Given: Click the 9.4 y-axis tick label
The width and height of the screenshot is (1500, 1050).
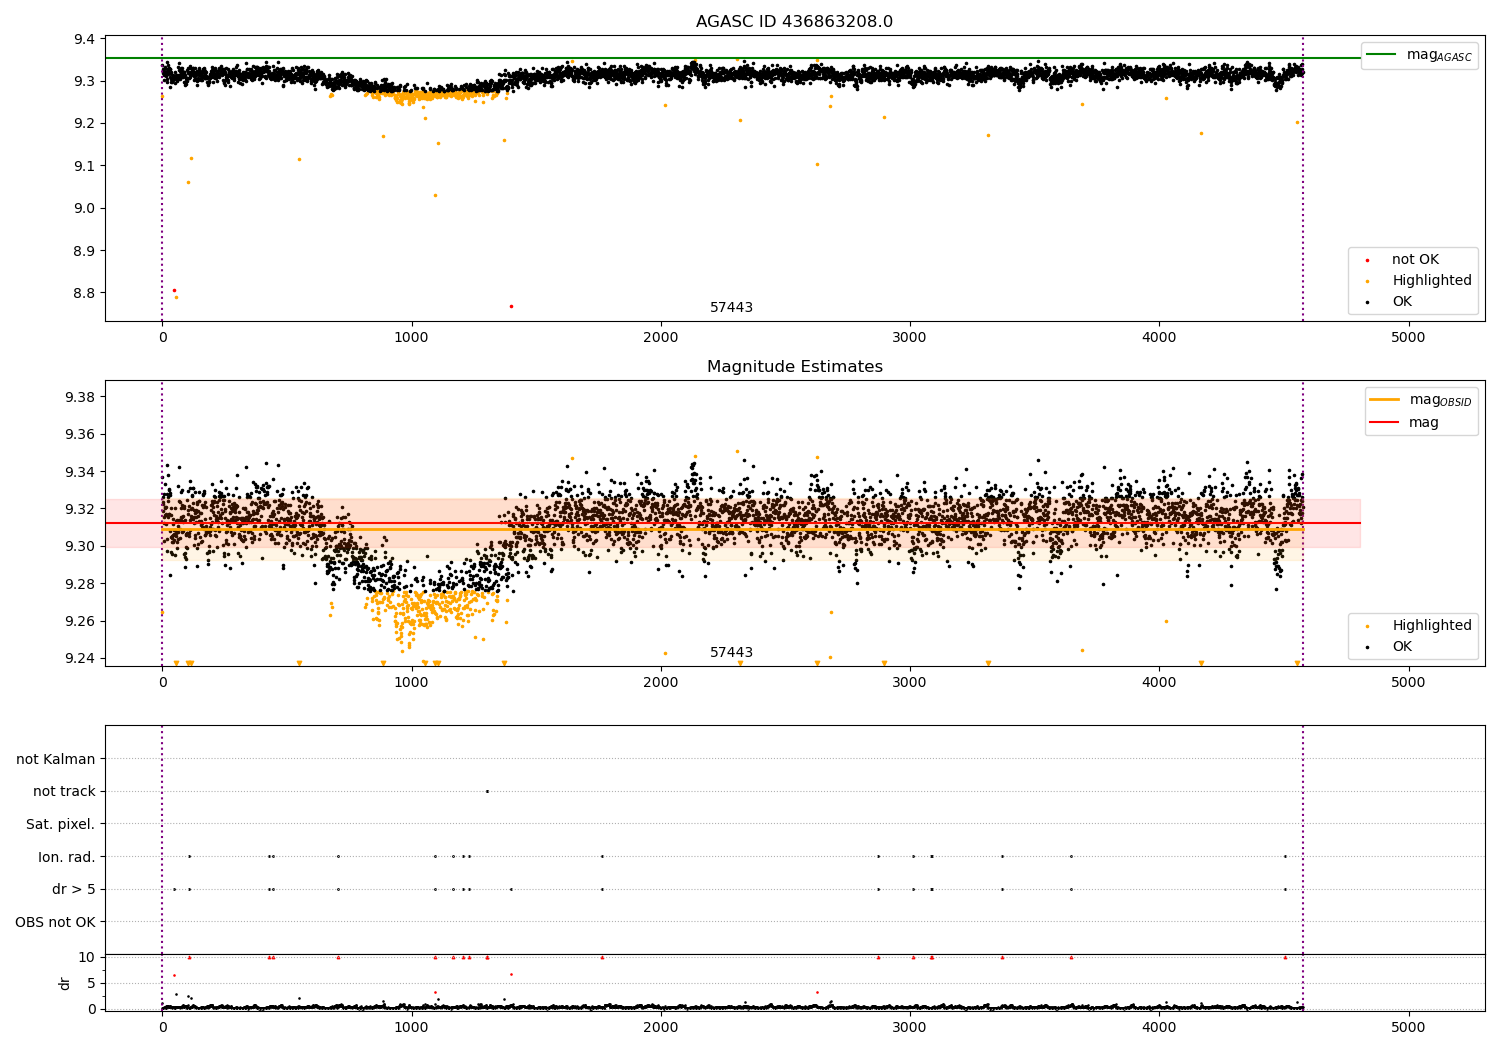Looking at the screenshot, I should click(x=84, y=39).
